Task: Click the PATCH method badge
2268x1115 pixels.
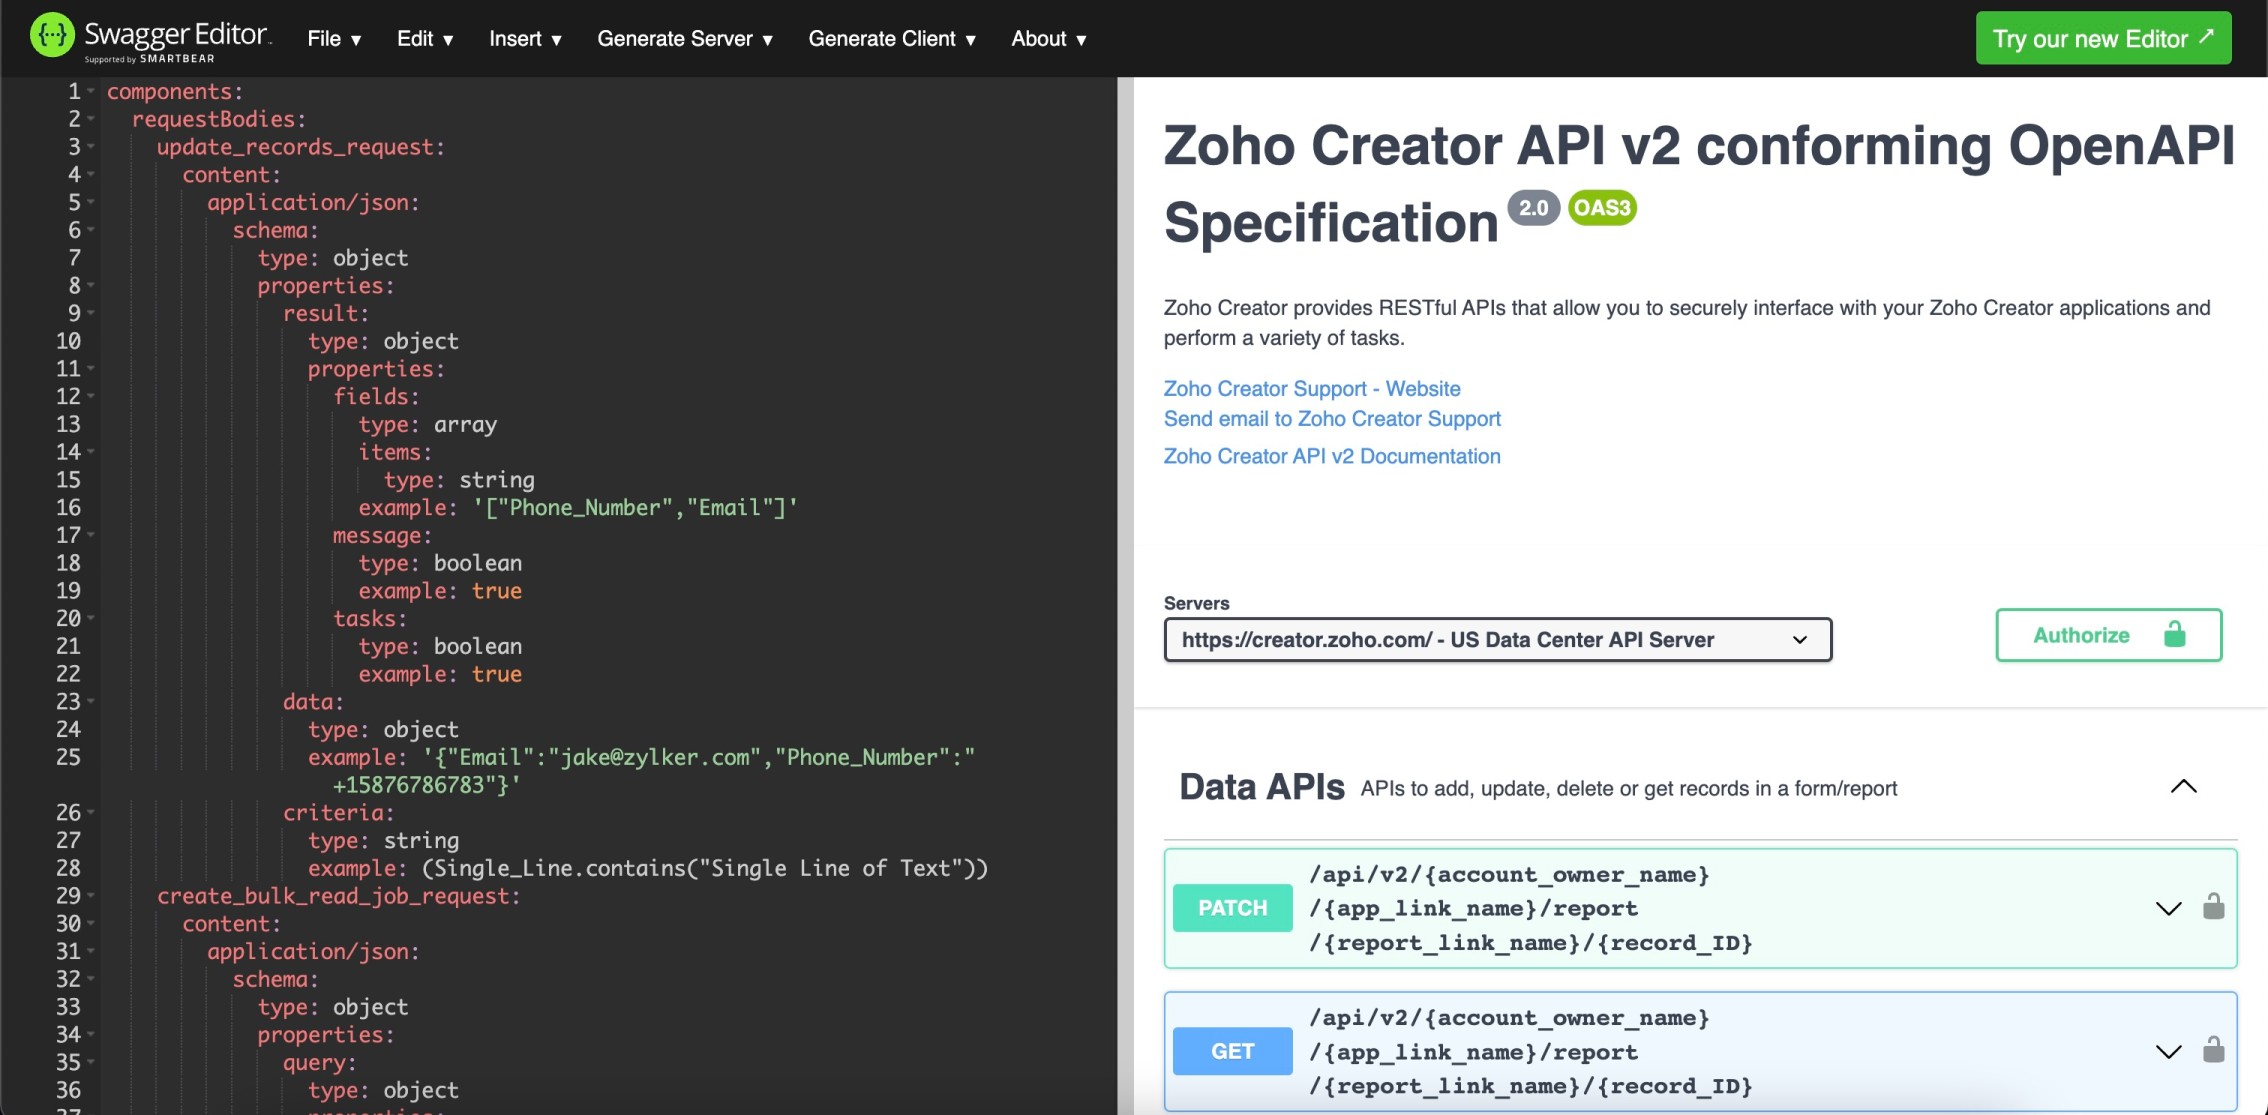Action: tap(1232, 908)
